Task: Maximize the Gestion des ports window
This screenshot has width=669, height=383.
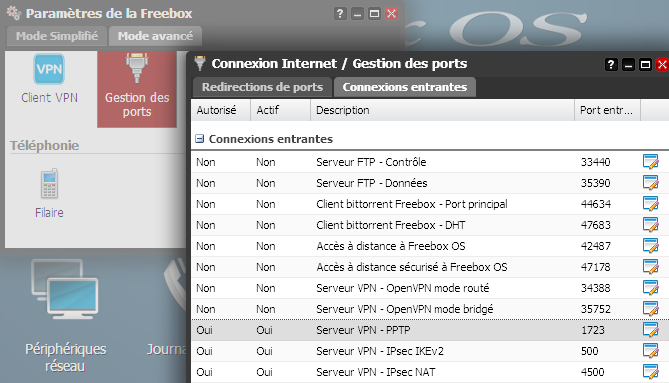Action: 645,65
